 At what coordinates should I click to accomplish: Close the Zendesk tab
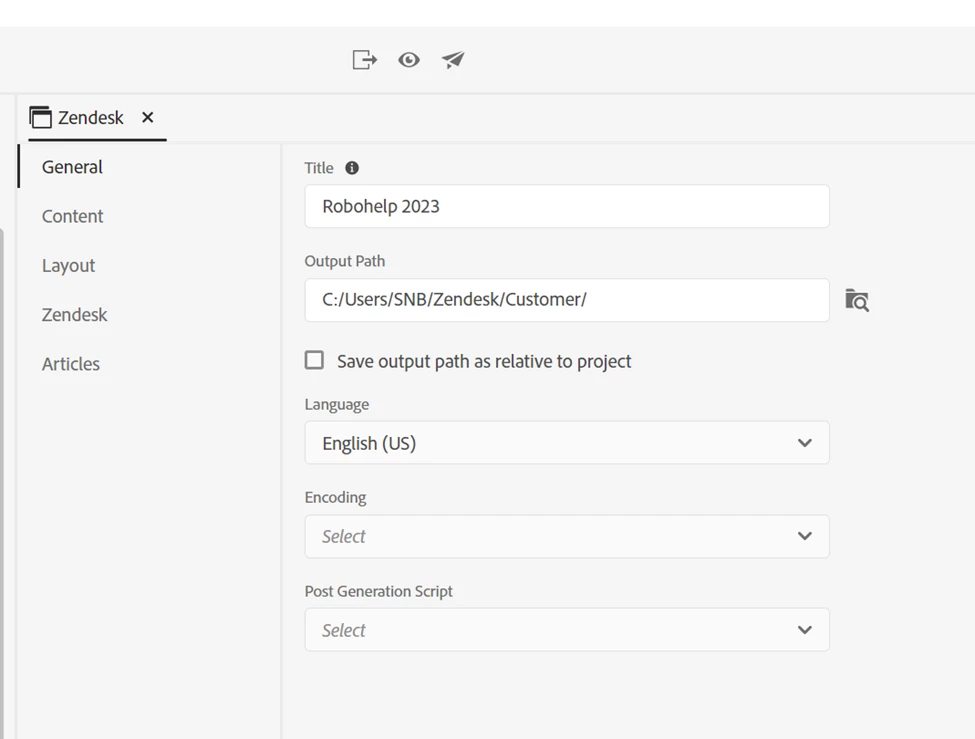tap(148, 118)
